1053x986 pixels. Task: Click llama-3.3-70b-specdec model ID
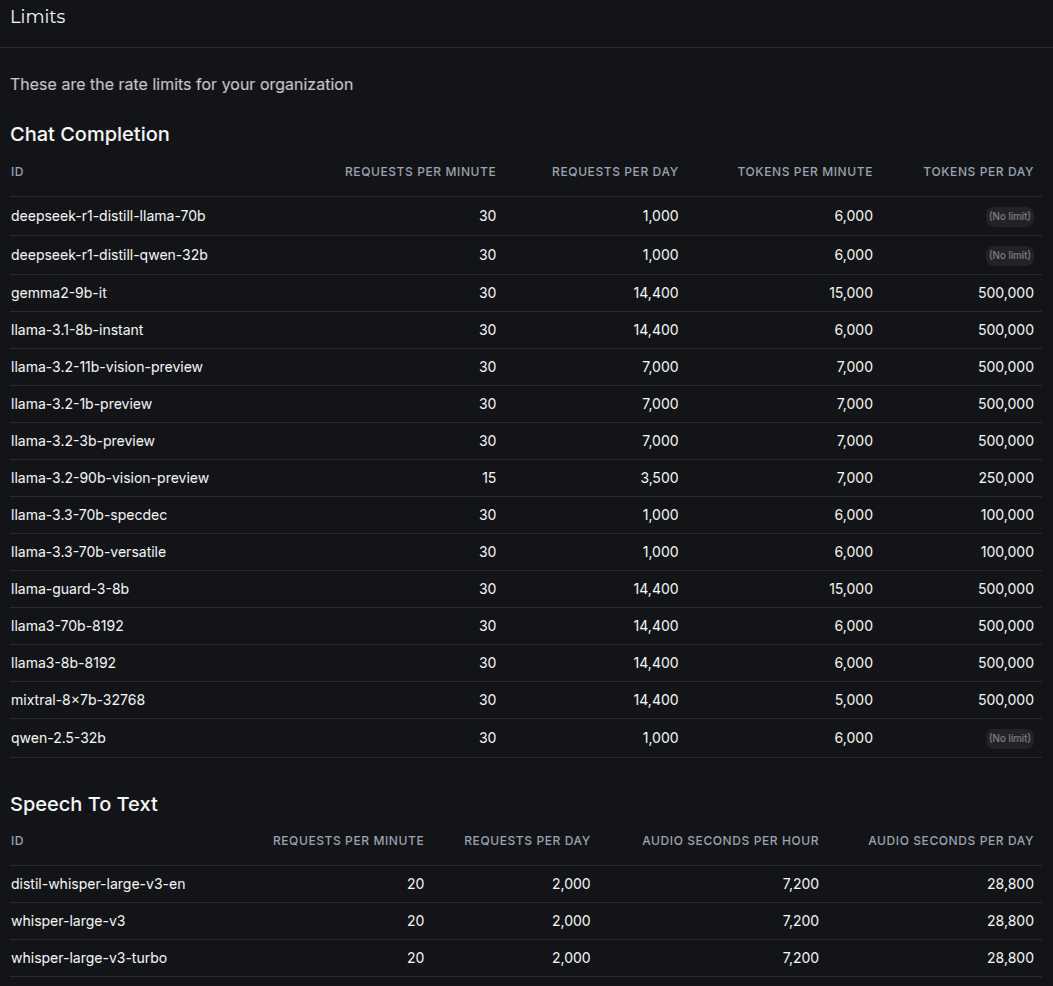[x=89, y=514]
